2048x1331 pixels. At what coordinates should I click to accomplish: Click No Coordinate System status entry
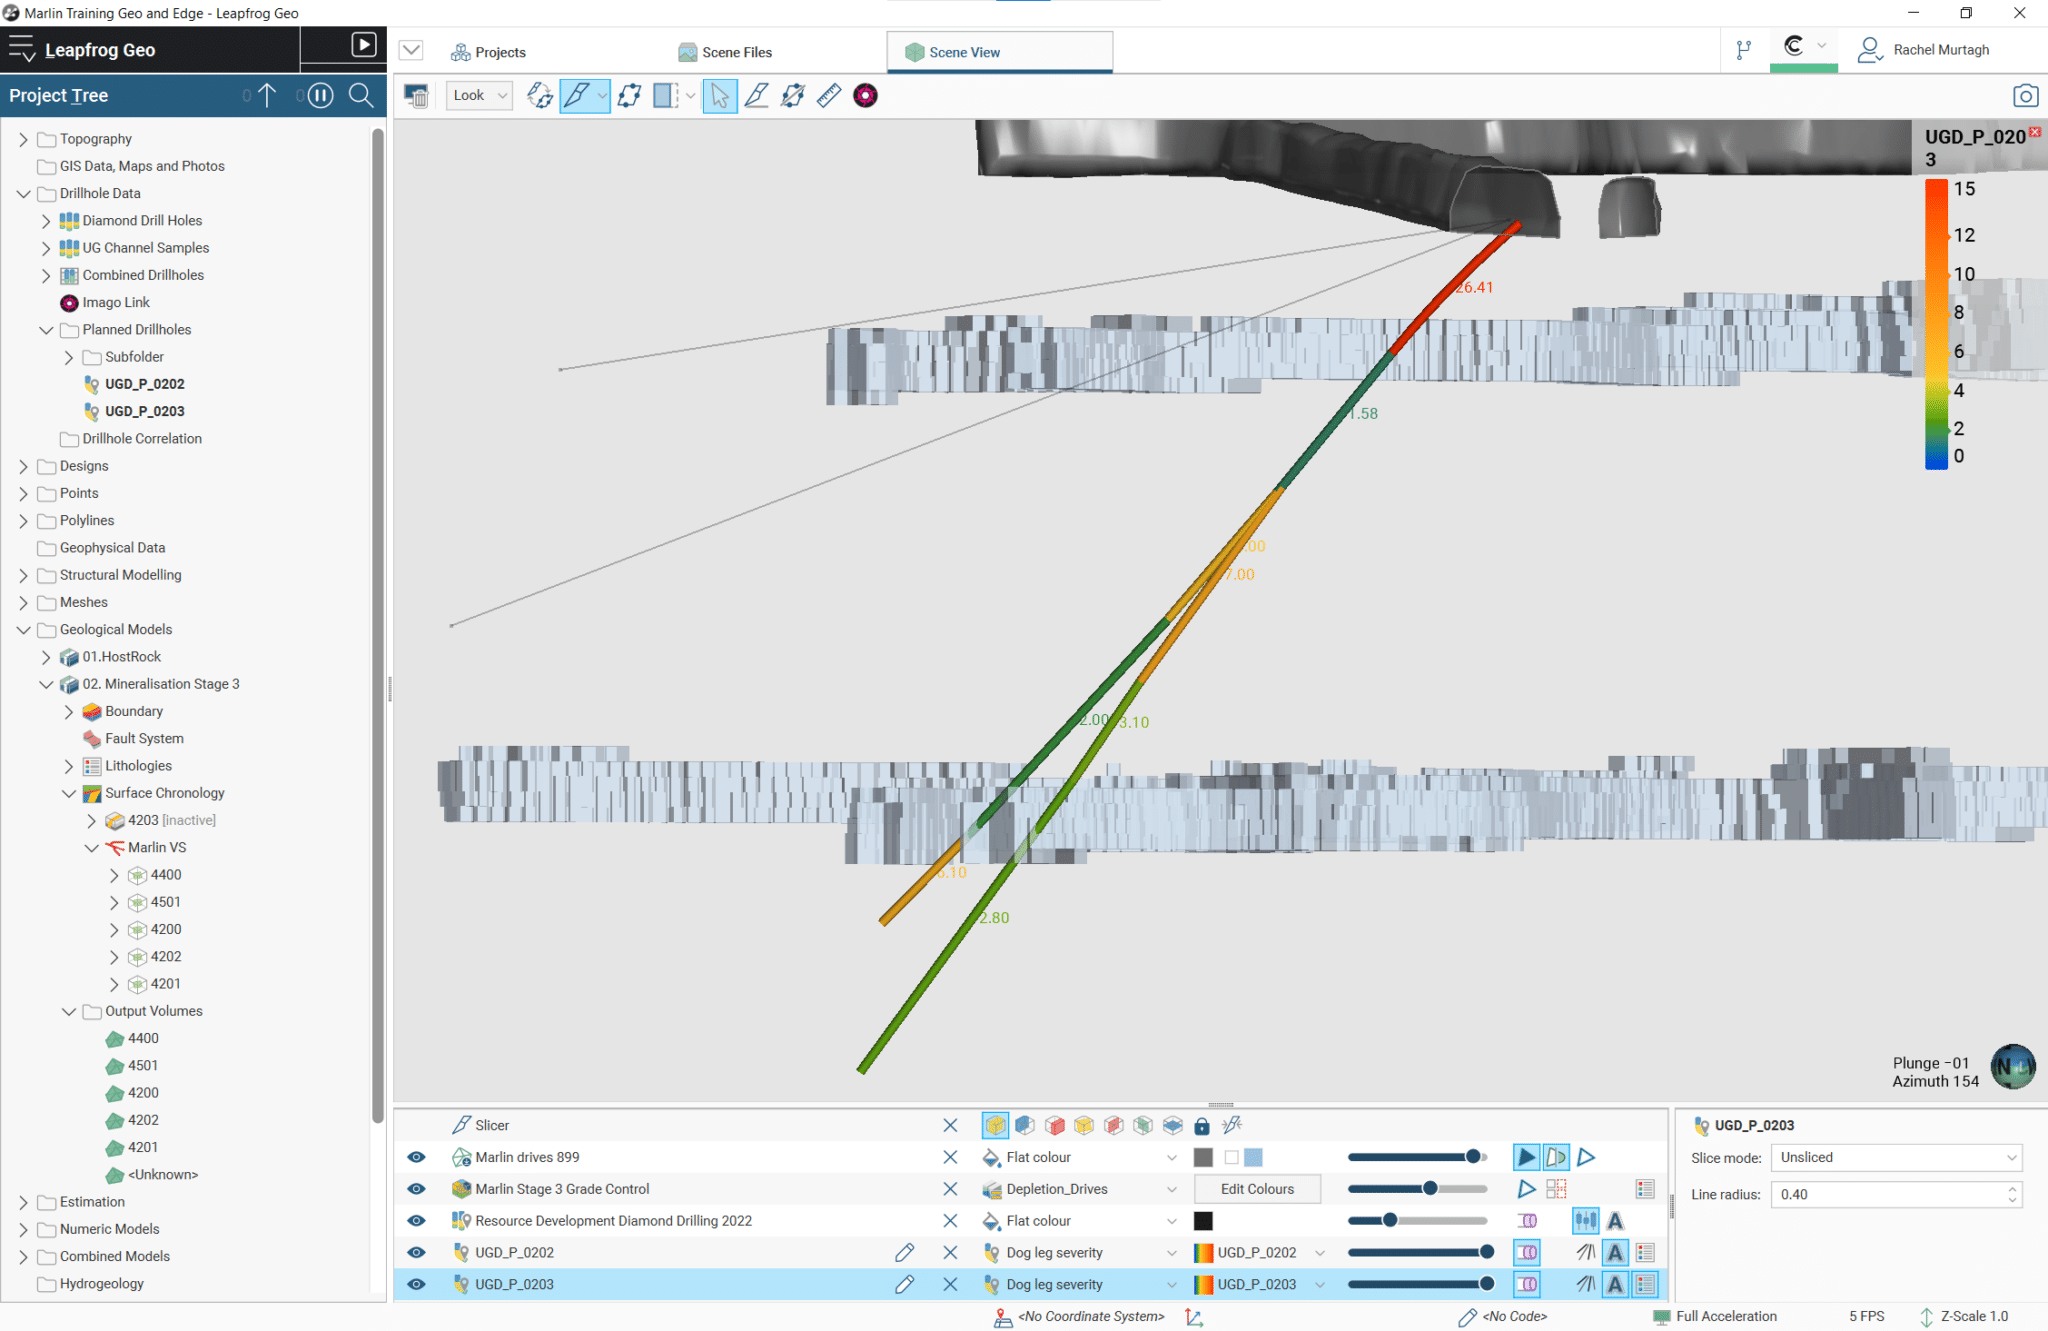point(1080,1317)
